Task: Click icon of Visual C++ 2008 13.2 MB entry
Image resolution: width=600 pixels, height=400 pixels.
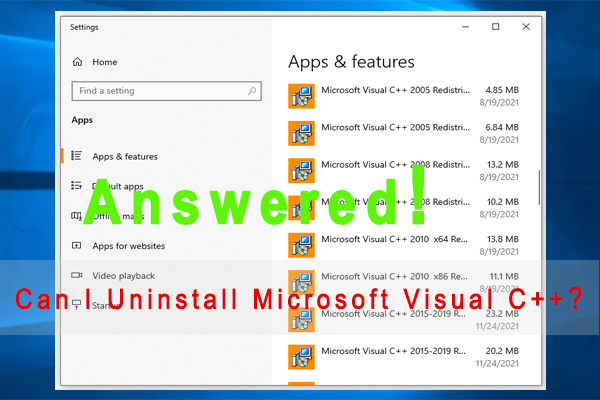Action: pos(302,170)
